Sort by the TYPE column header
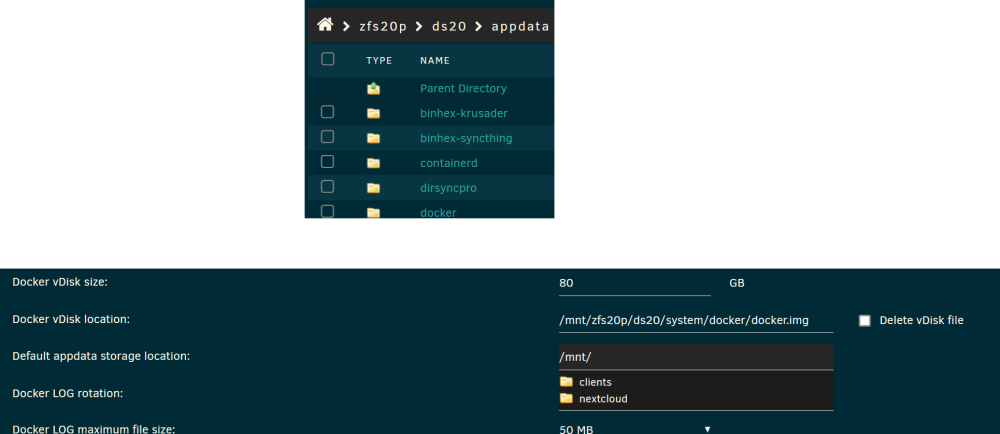The height and width of the screenshot is (434, 1000). tap(379, 61)
